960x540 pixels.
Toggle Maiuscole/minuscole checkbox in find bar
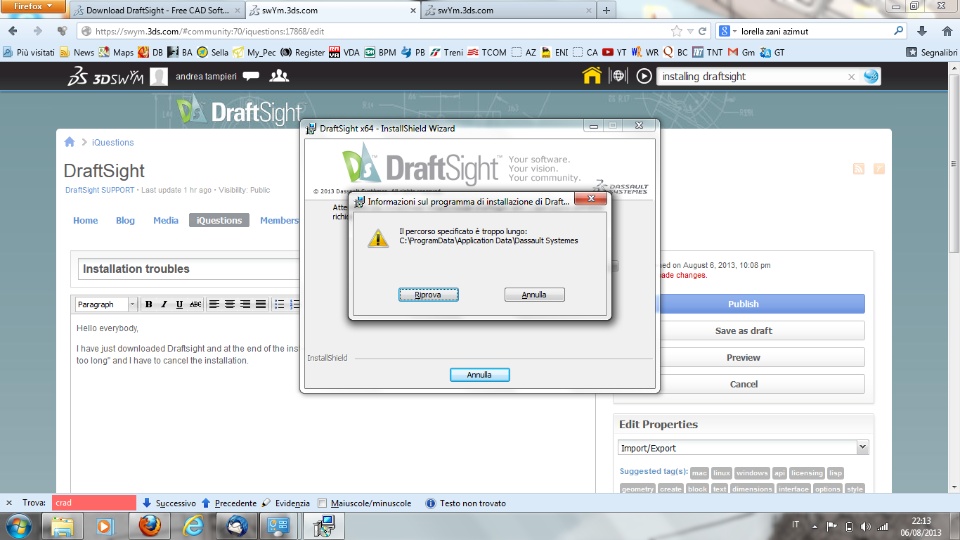click(x=323, y=503)
